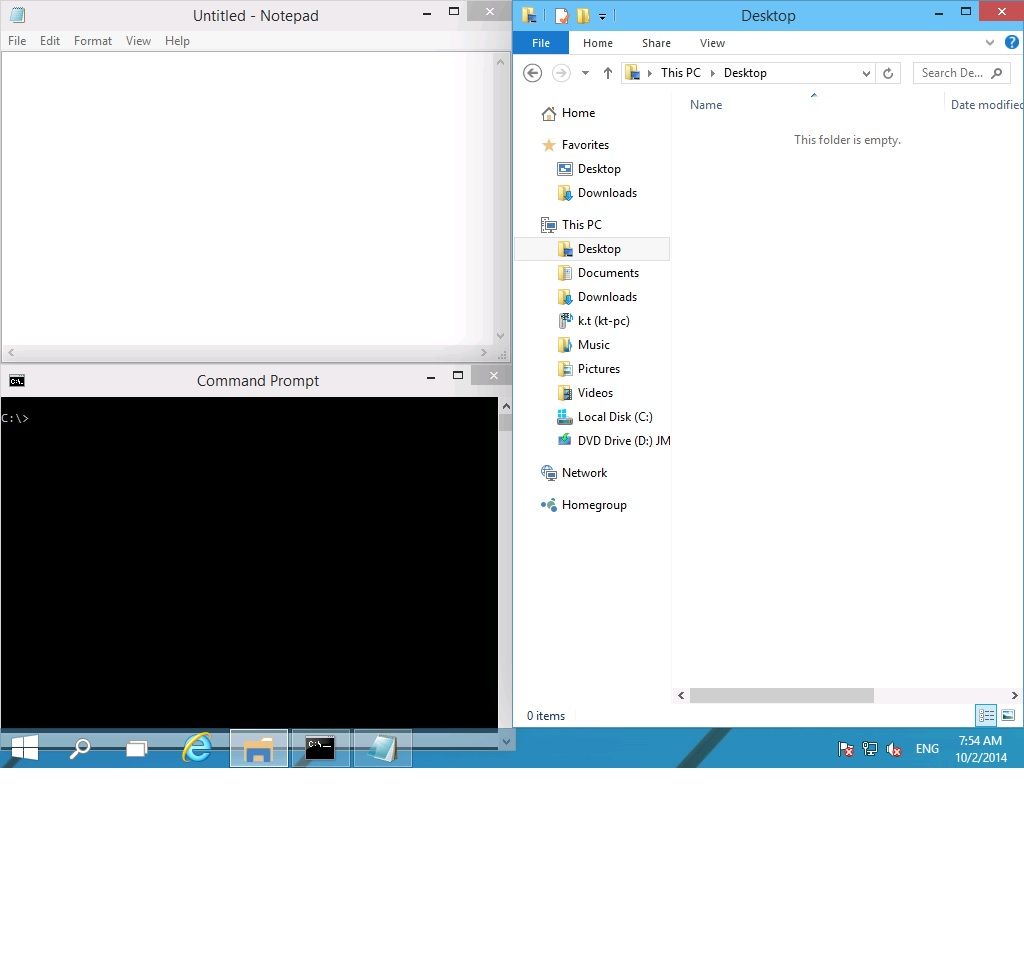Viewport: 1024px width, 960px height.
Task: Go forward in Explorer navigation
Action: [x=561, y=73]
